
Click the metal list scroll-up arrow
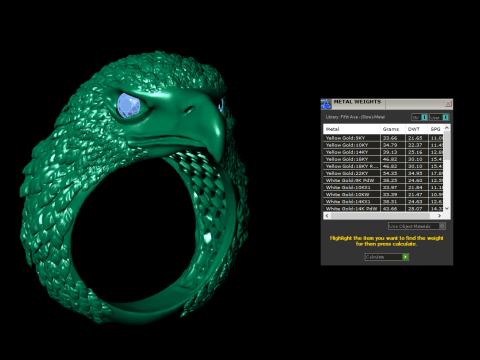tap(447, 128)
